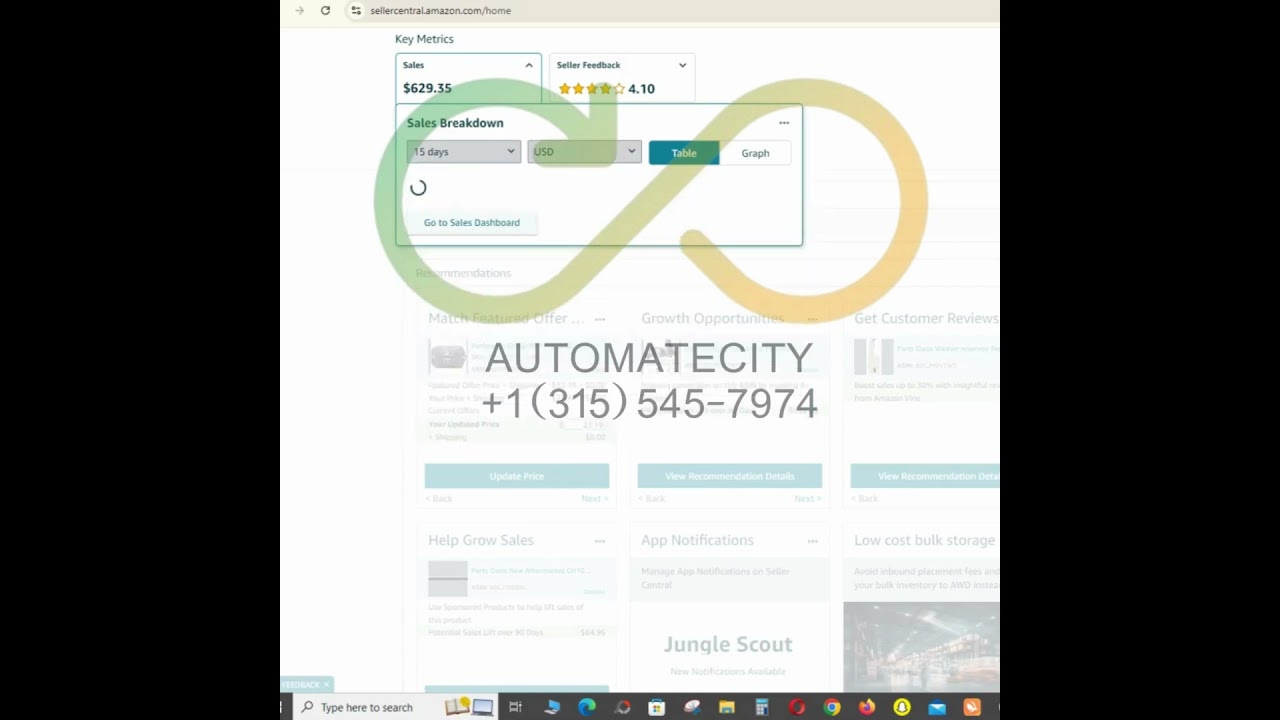Click the Update Price button
The width and height of the screenshot is (1280, 720).
(517, 476)
